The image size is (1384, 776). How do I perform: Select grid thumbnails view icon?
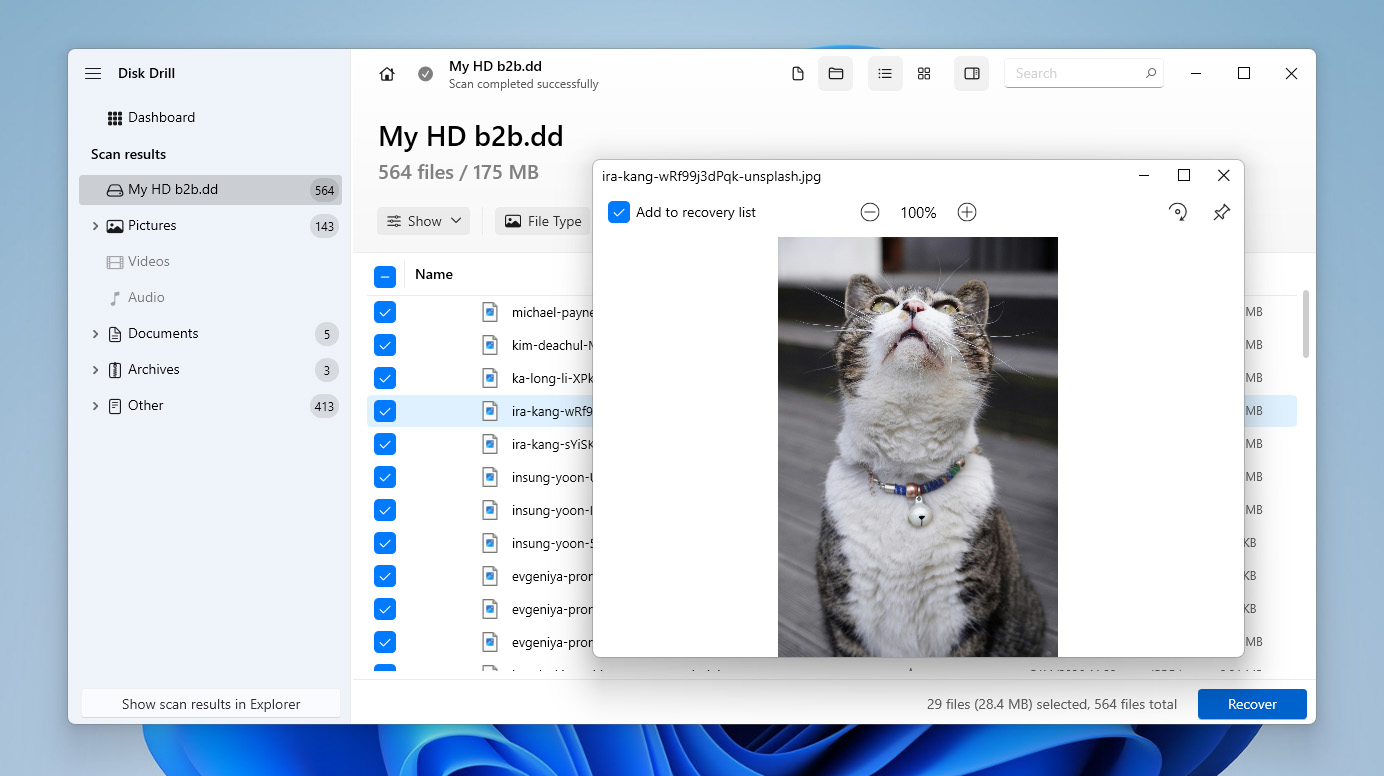924,74
